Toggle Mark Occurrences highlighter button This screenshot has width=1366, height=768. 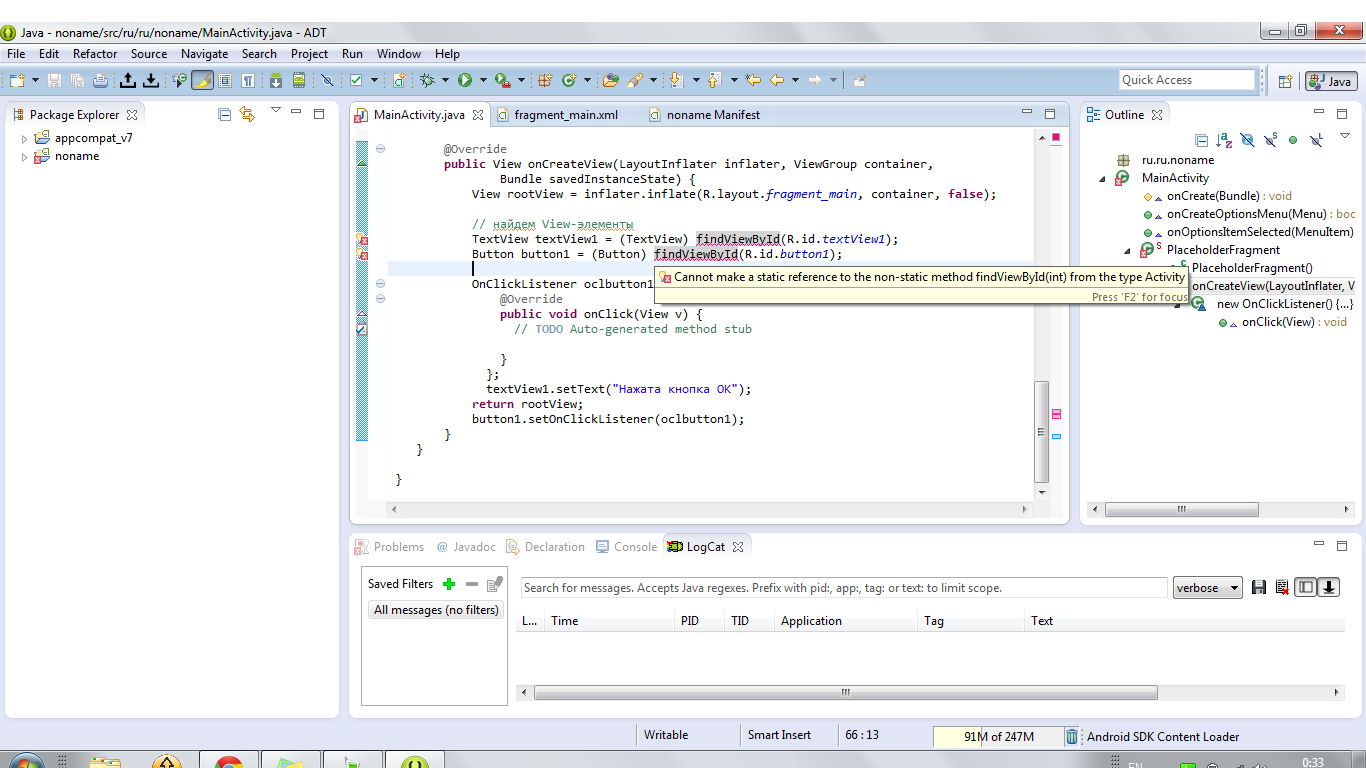click(x=203, y=80)
